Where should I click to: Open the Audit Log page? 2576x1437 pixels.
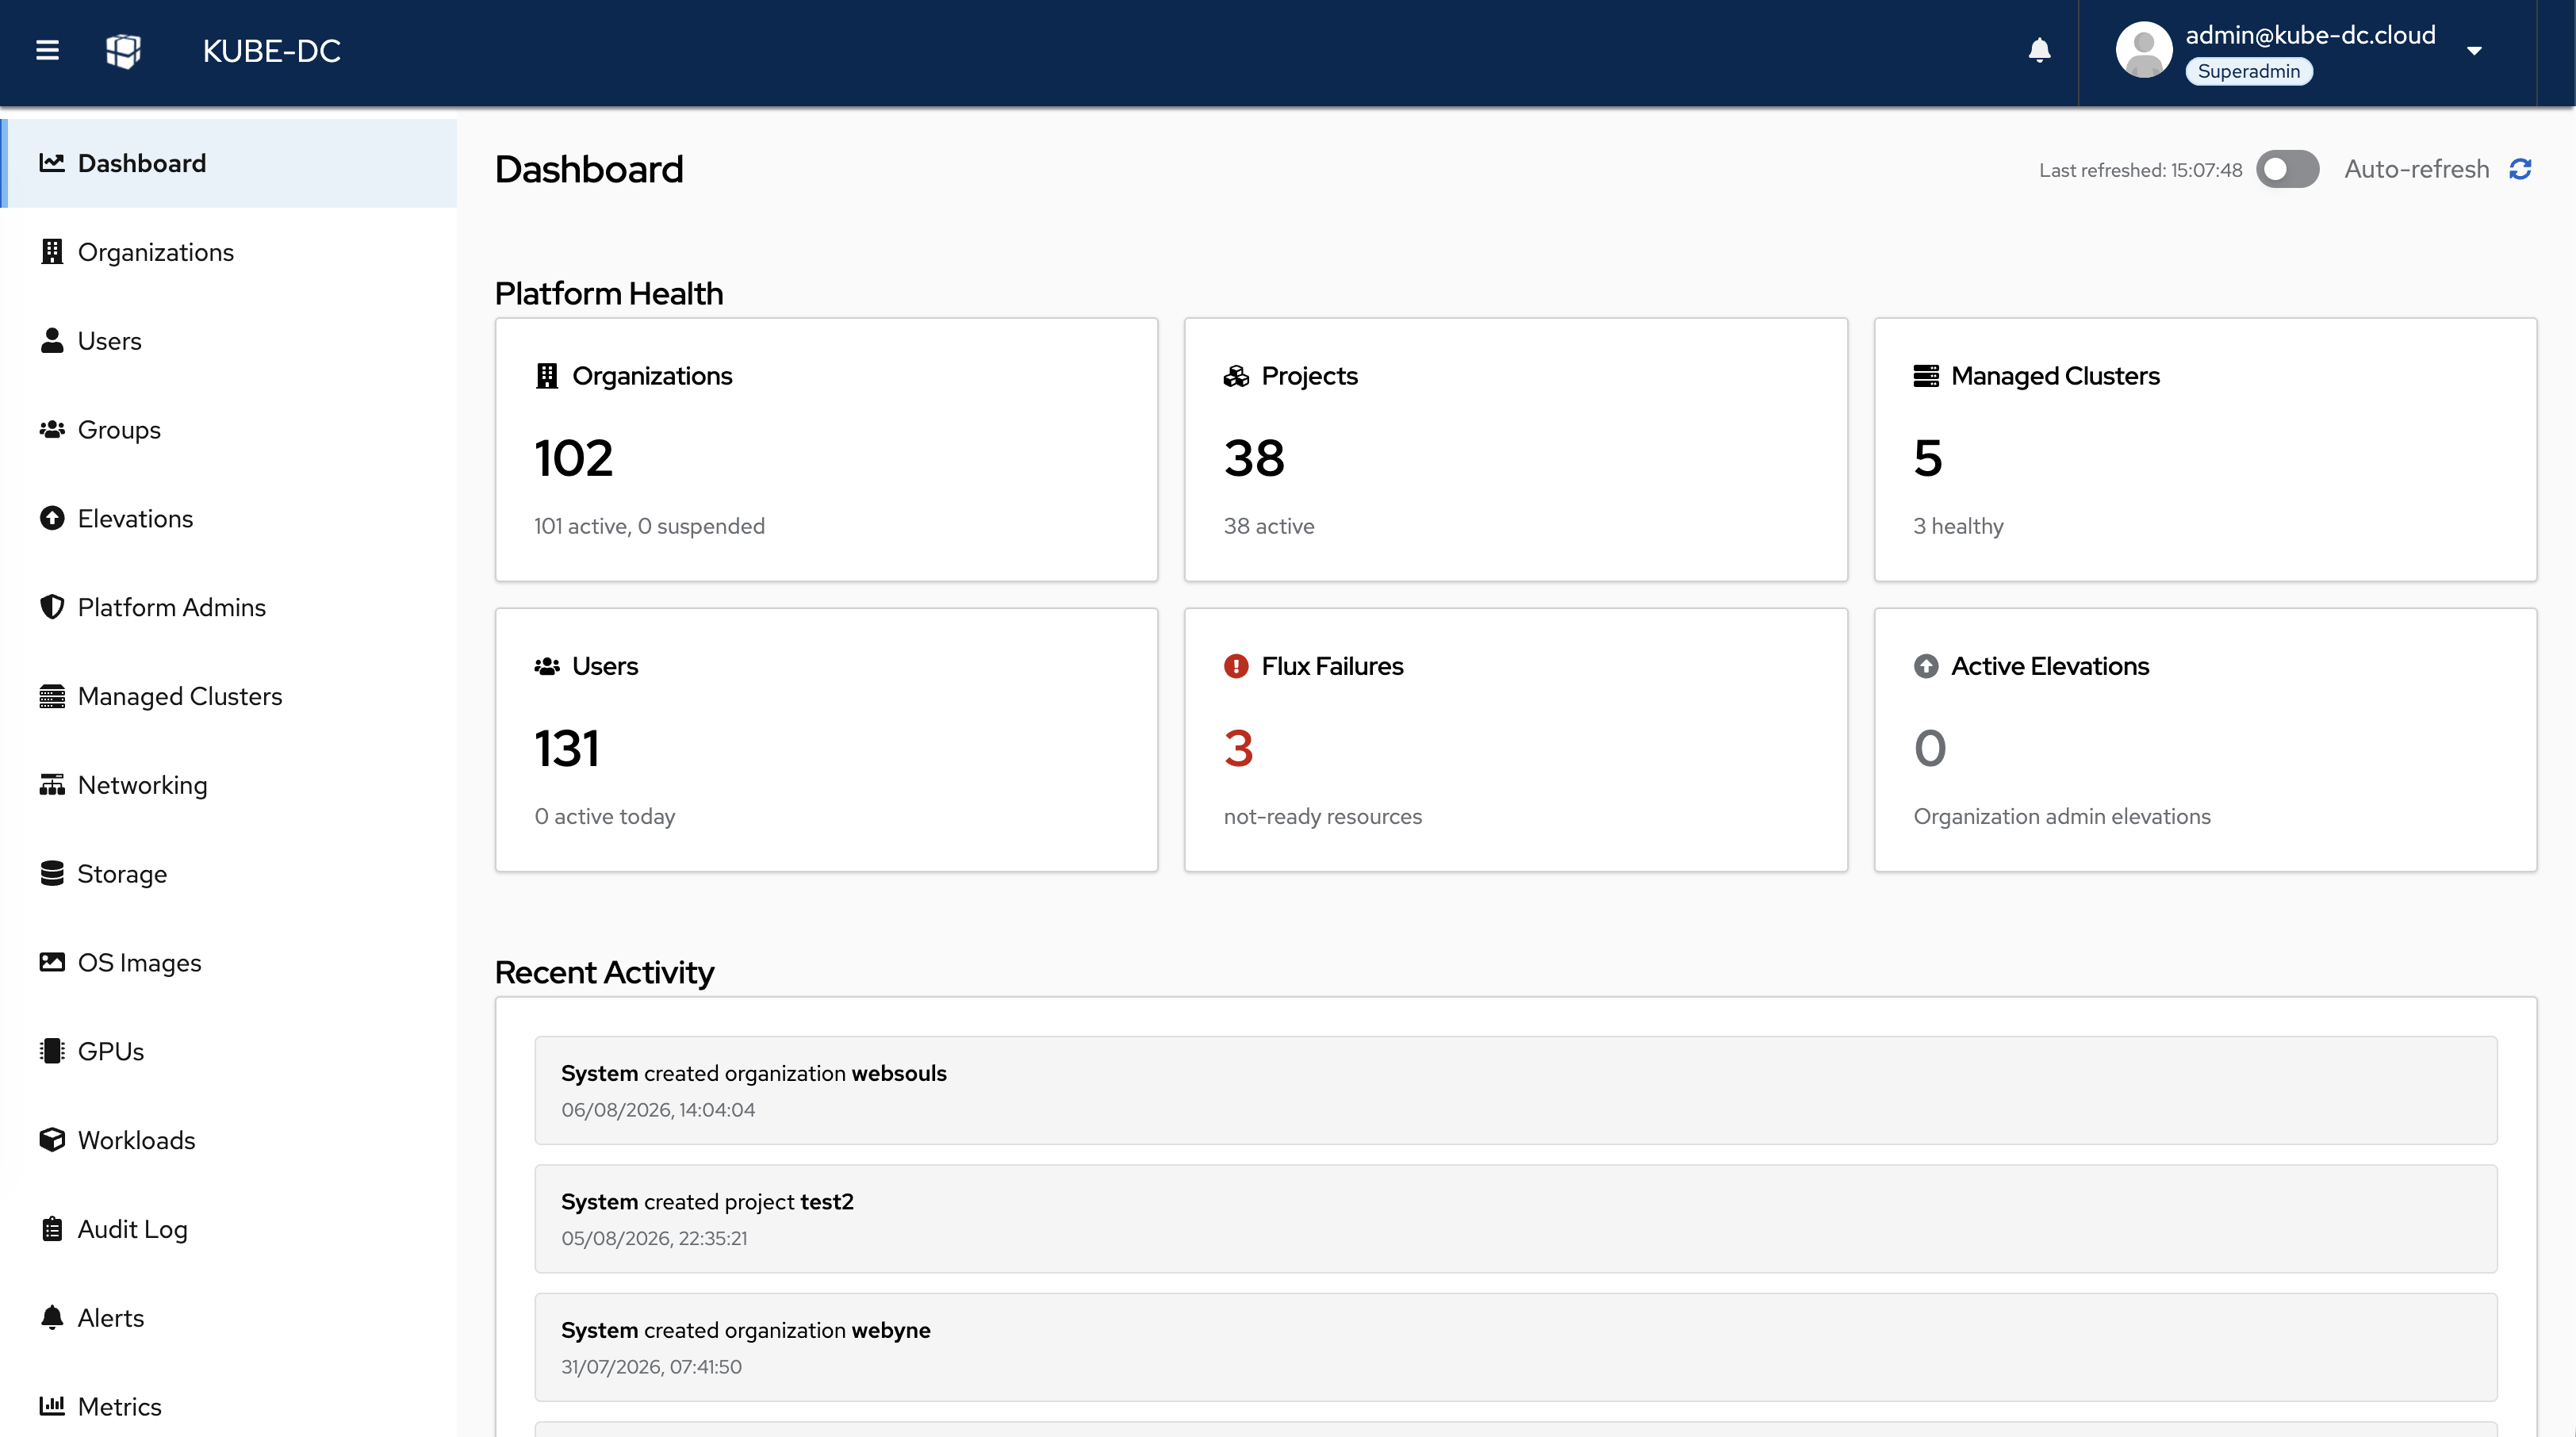229,1229
